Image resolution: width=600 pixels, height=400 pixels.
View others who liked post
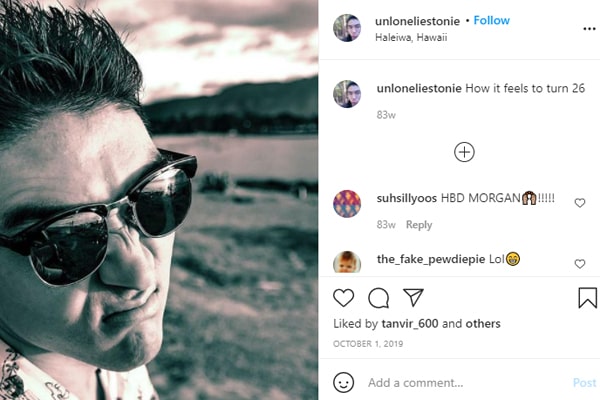[x=484, y=324]
